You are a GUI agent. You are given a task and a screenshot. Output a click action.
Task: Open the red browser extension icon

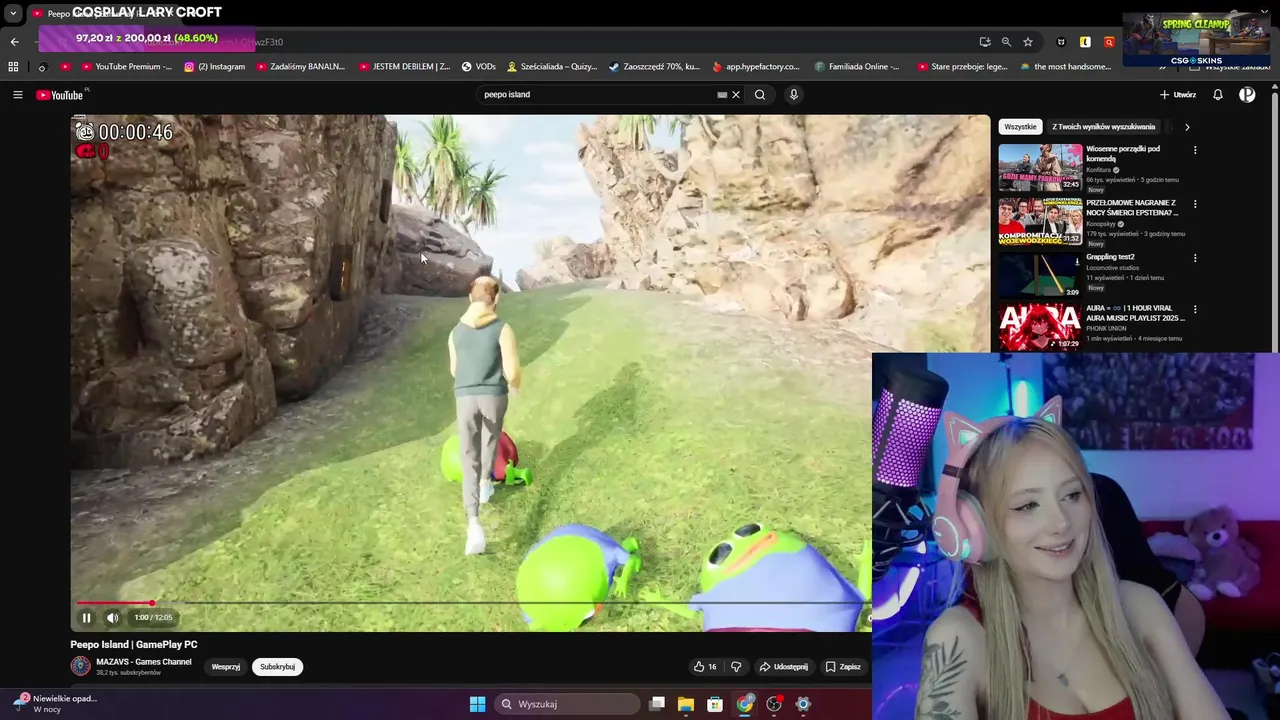1109,42
